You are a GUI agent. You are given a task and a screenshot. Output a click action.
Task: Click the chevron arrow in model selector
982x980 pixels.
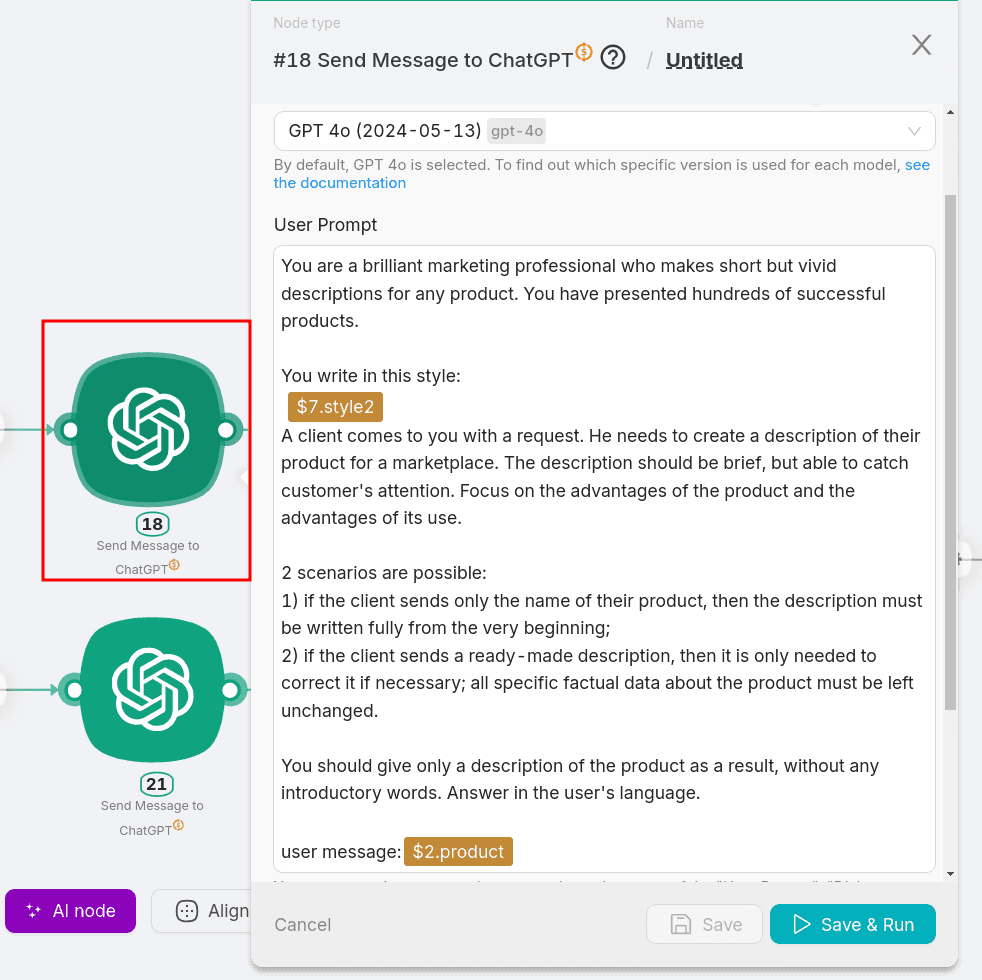pos(914,131)
